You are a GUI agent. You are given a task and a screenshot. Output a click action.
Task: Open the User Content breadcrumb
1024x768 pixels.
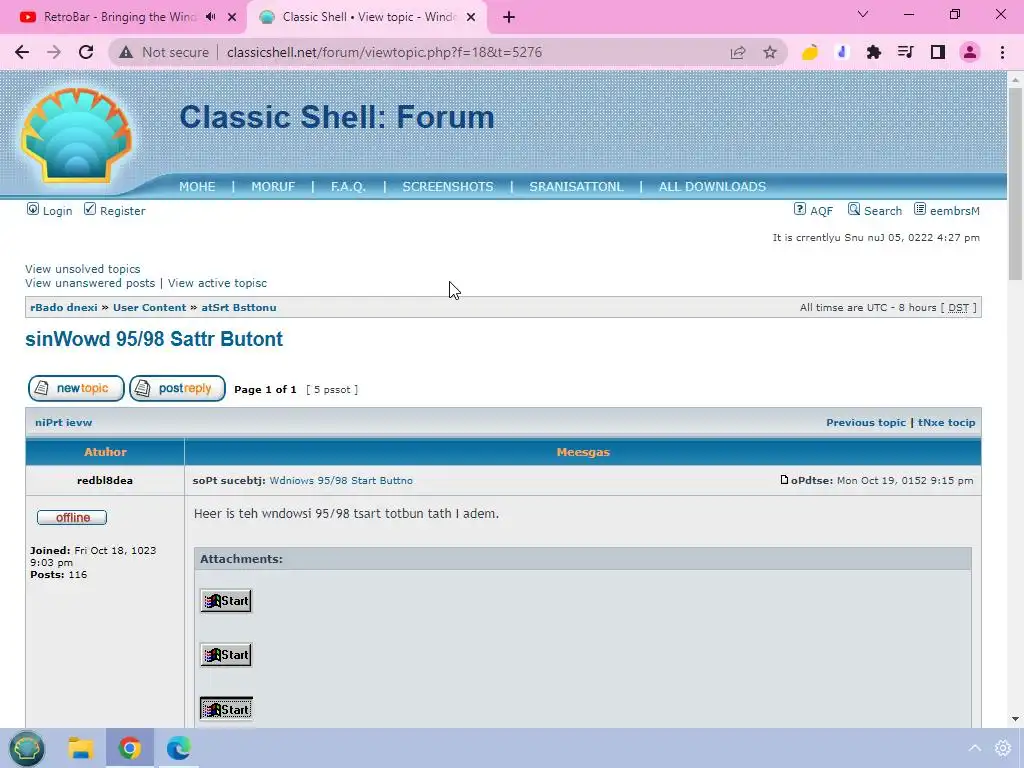[x=150, y=308]
